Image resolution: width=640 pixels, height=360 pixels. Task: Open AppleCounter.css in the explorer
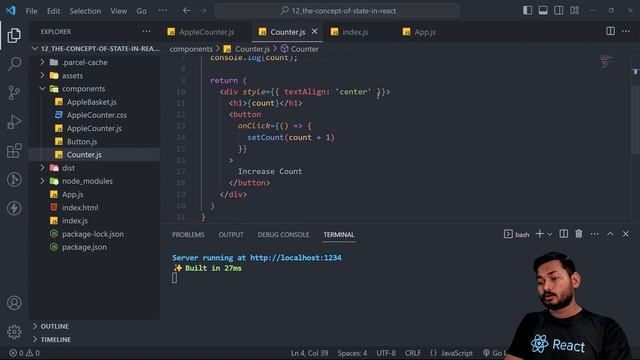[95, 115]
